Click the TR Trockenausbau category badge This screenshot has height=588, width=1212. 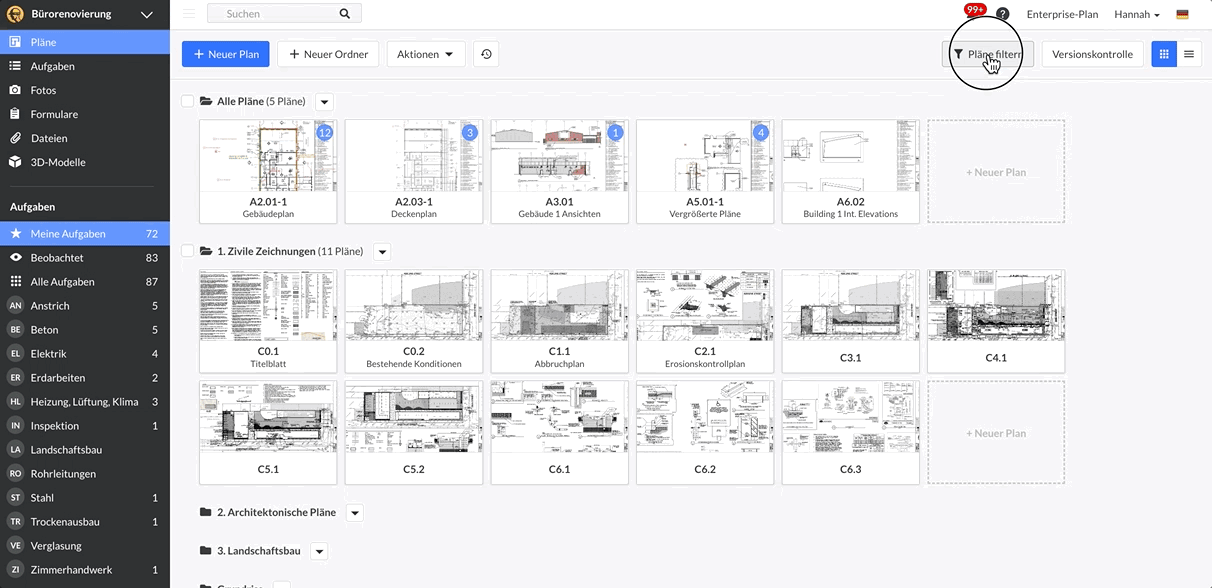point(15,522)
